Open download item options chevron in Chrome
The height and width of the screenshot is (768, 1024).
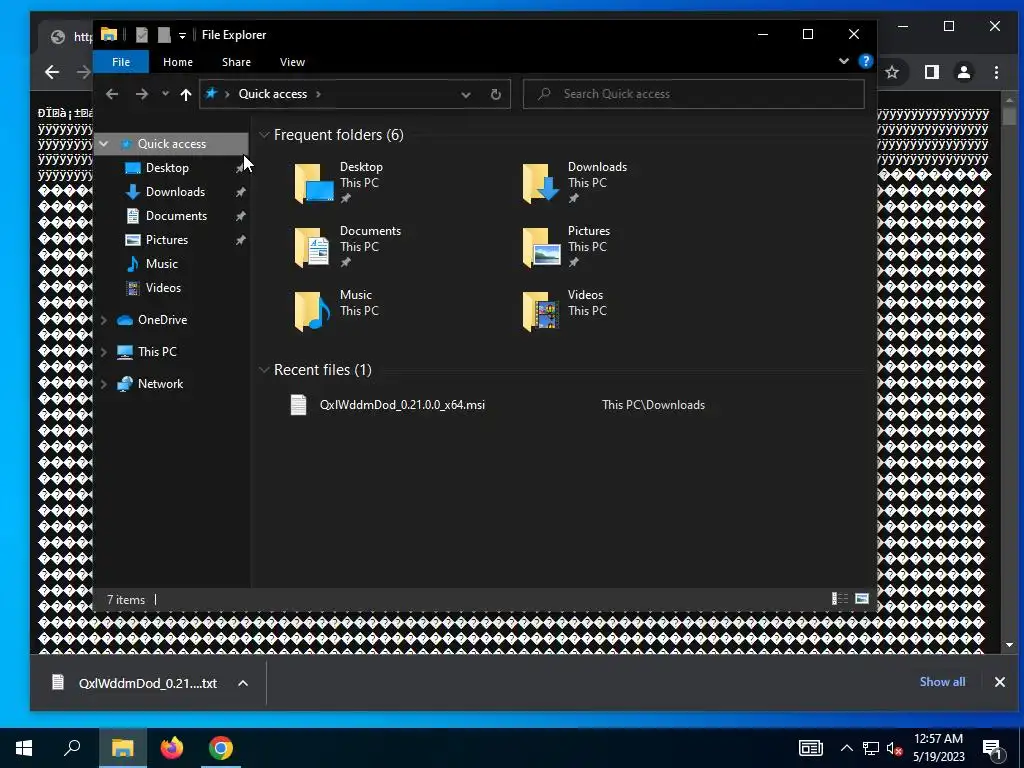243,683
